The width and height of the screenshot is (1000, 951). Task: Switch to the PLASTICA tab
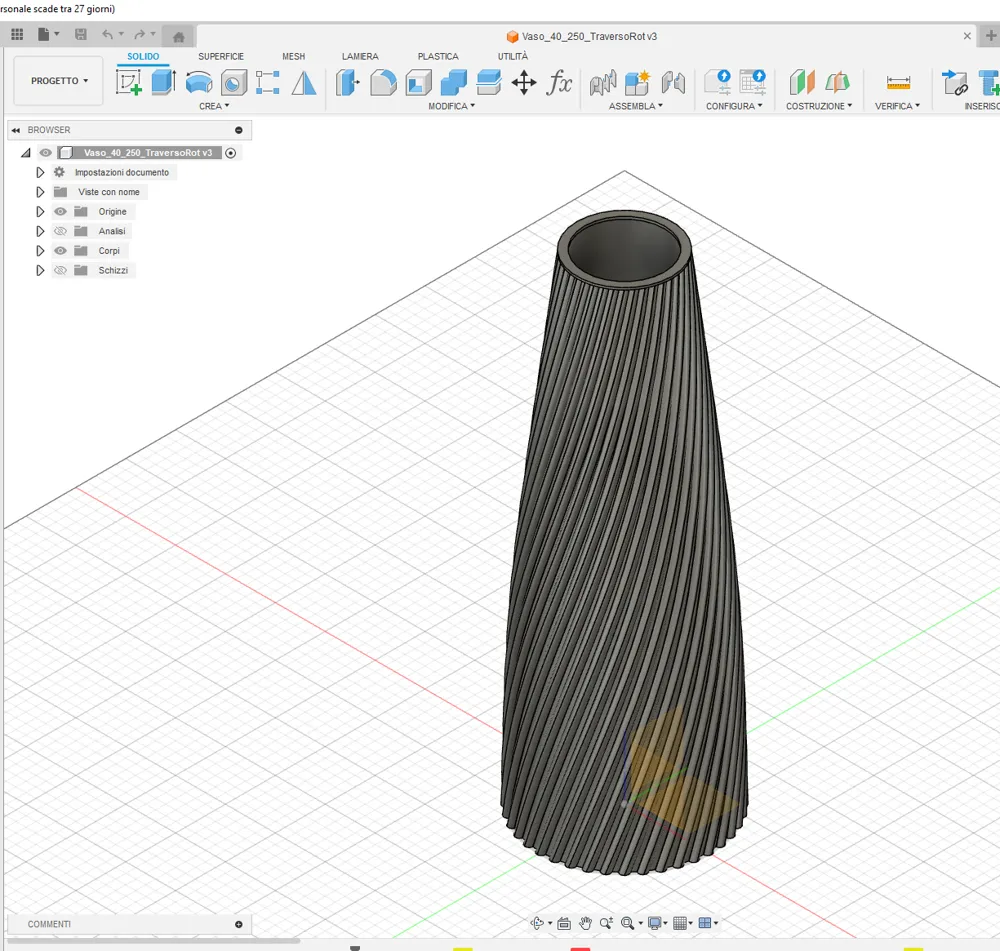click(438, 56)
